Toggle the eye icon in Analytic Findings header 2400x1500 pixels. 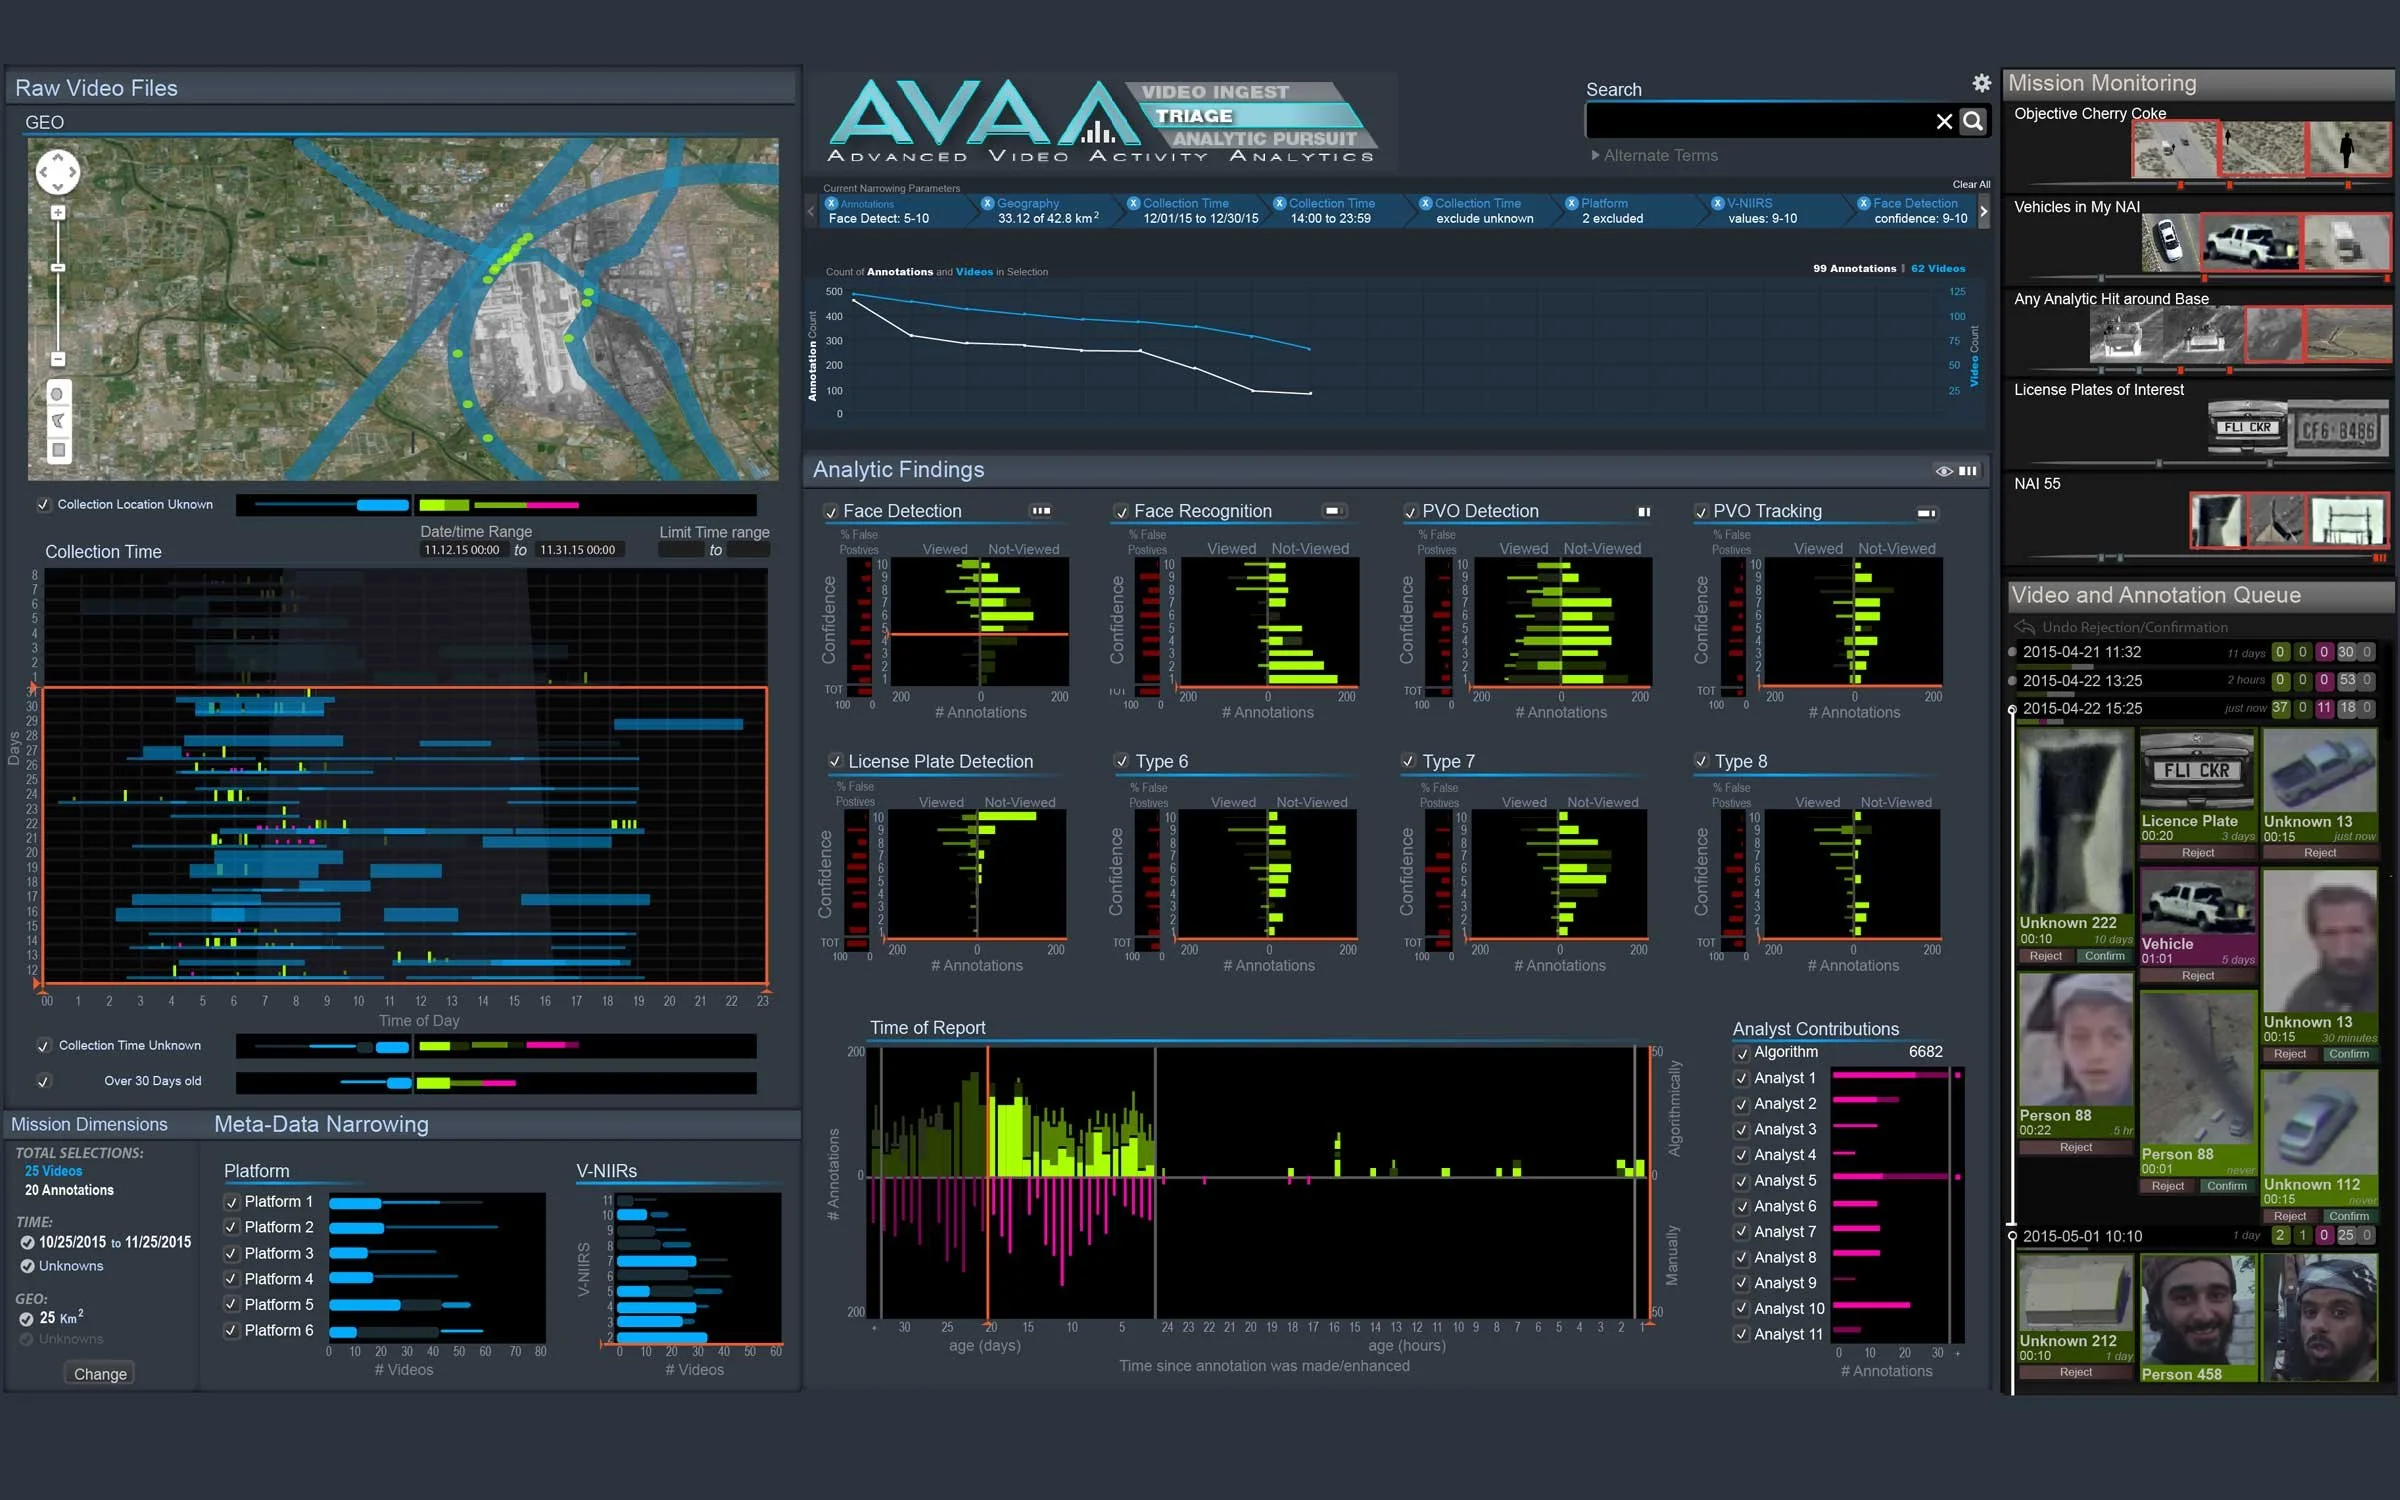pyautogui.click(x=1943, y=471)
